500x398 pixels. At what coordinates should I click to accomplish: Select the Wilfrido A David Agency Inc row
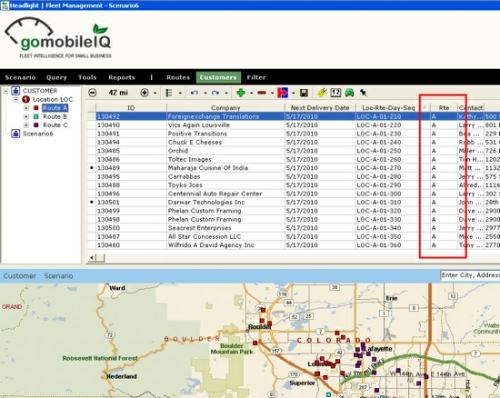294,245
